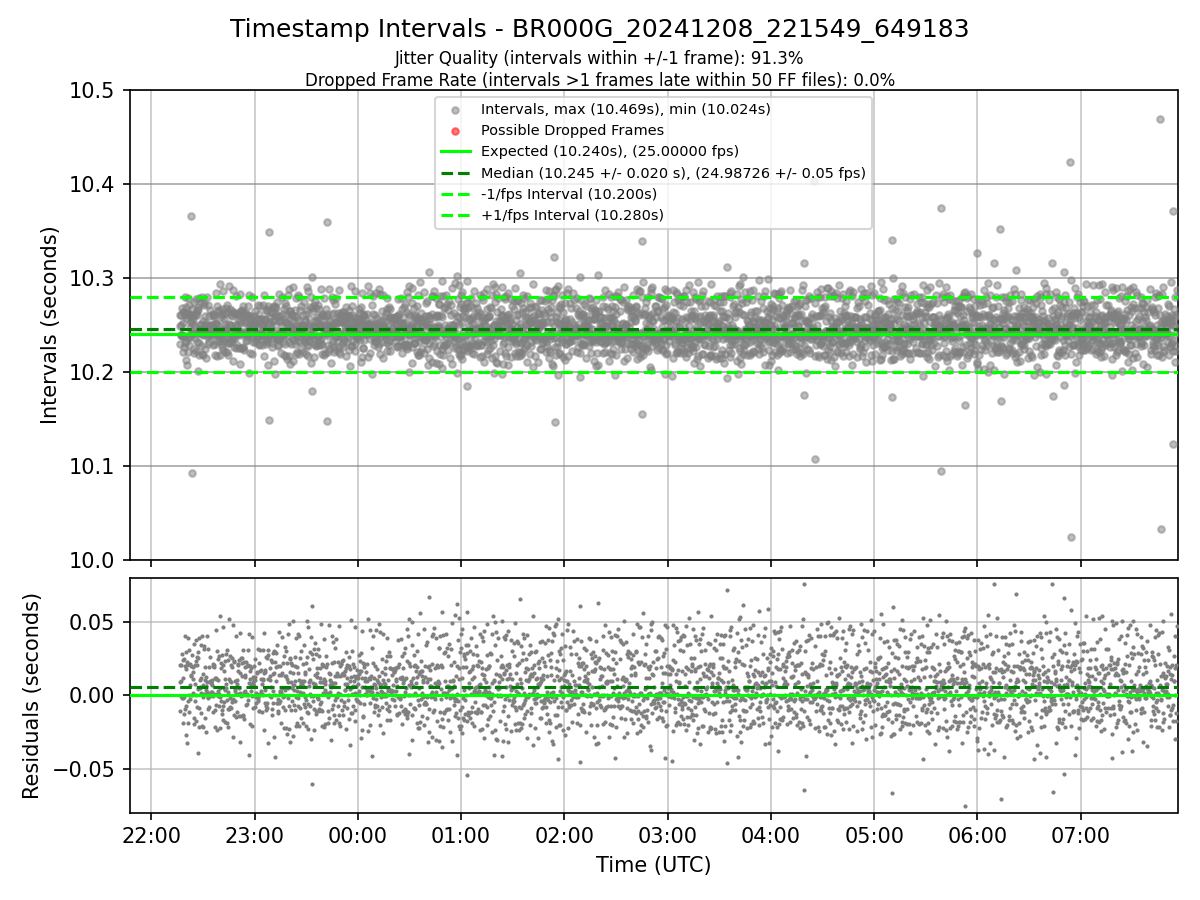Click the 23:00 time tick label

click(x=254, y=835)
